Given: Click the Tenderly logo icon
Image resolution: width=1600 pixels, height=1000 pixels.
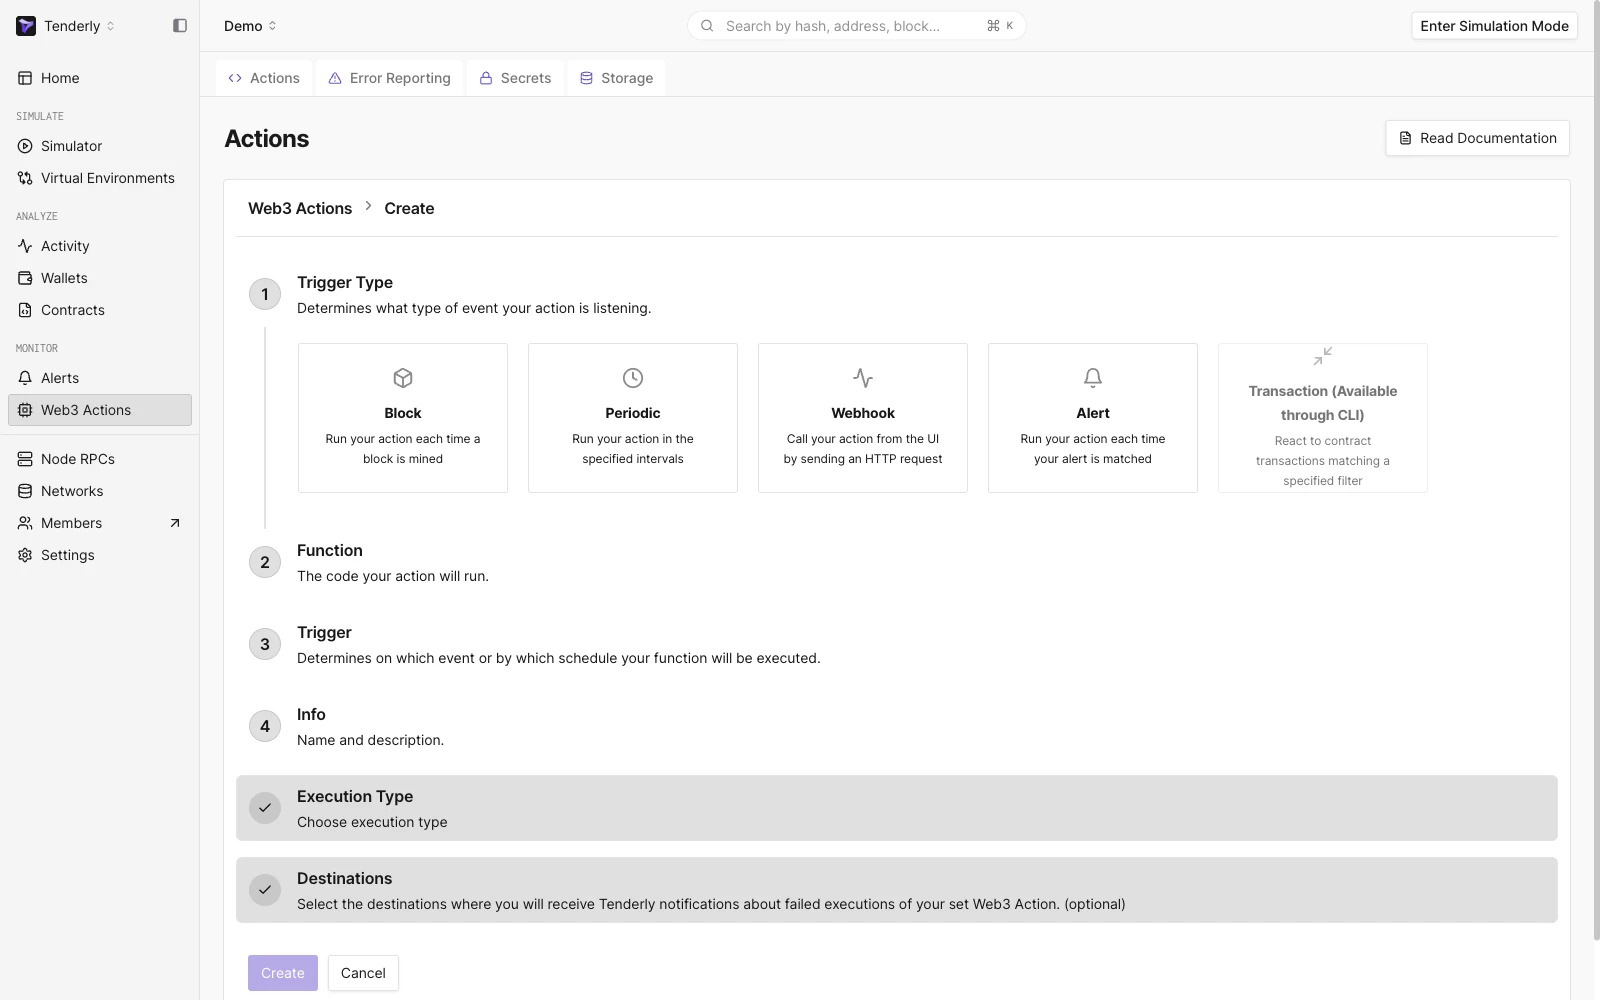Looking at the screenshot, I should (26, 26).
